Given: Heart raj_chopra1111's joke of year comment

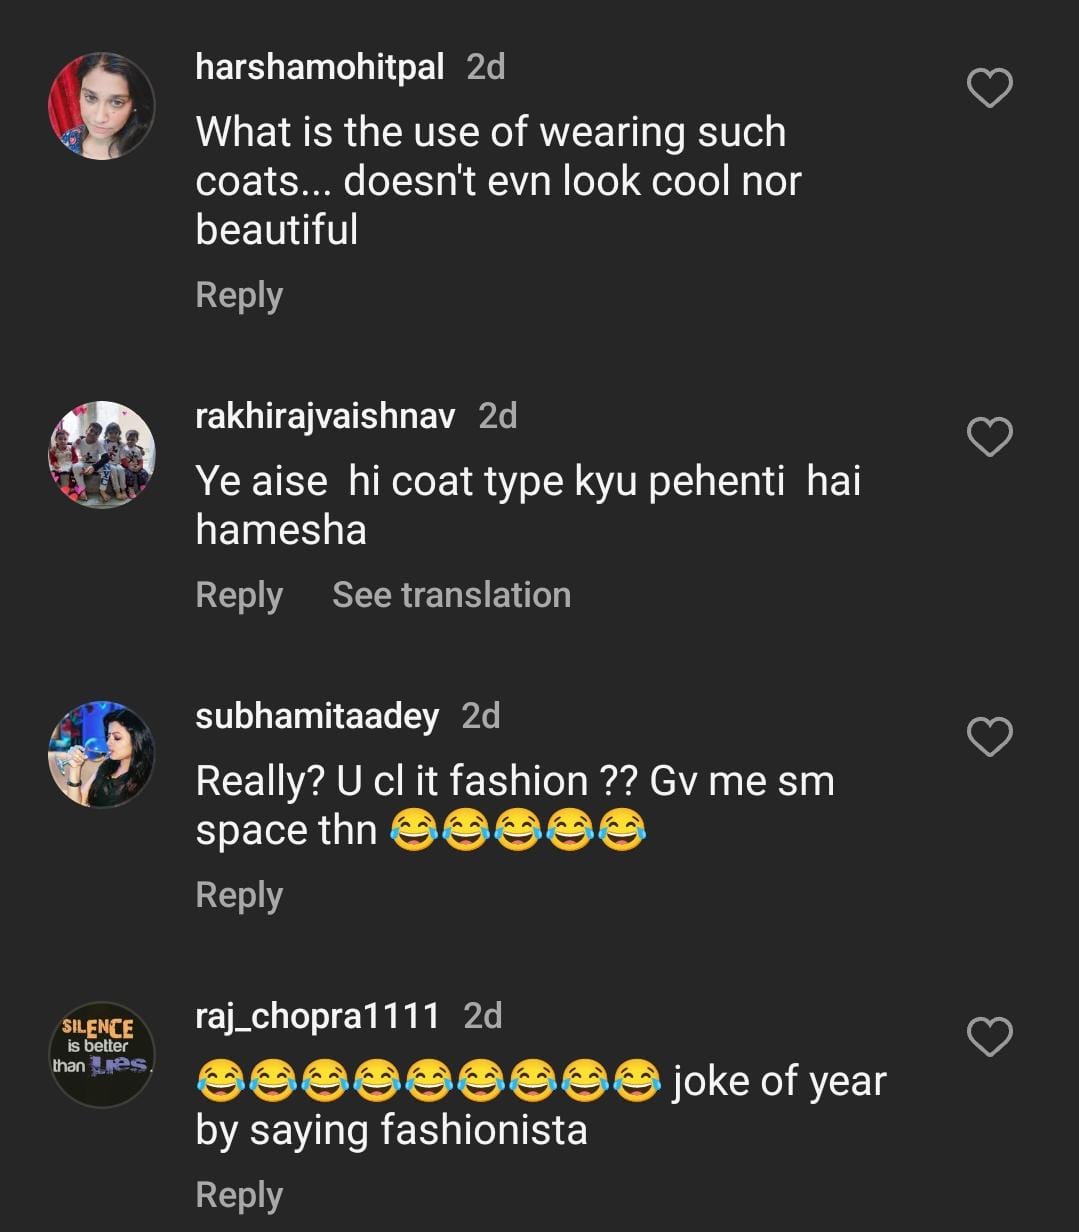Looking at the screenshot, I should [990, 1037].
